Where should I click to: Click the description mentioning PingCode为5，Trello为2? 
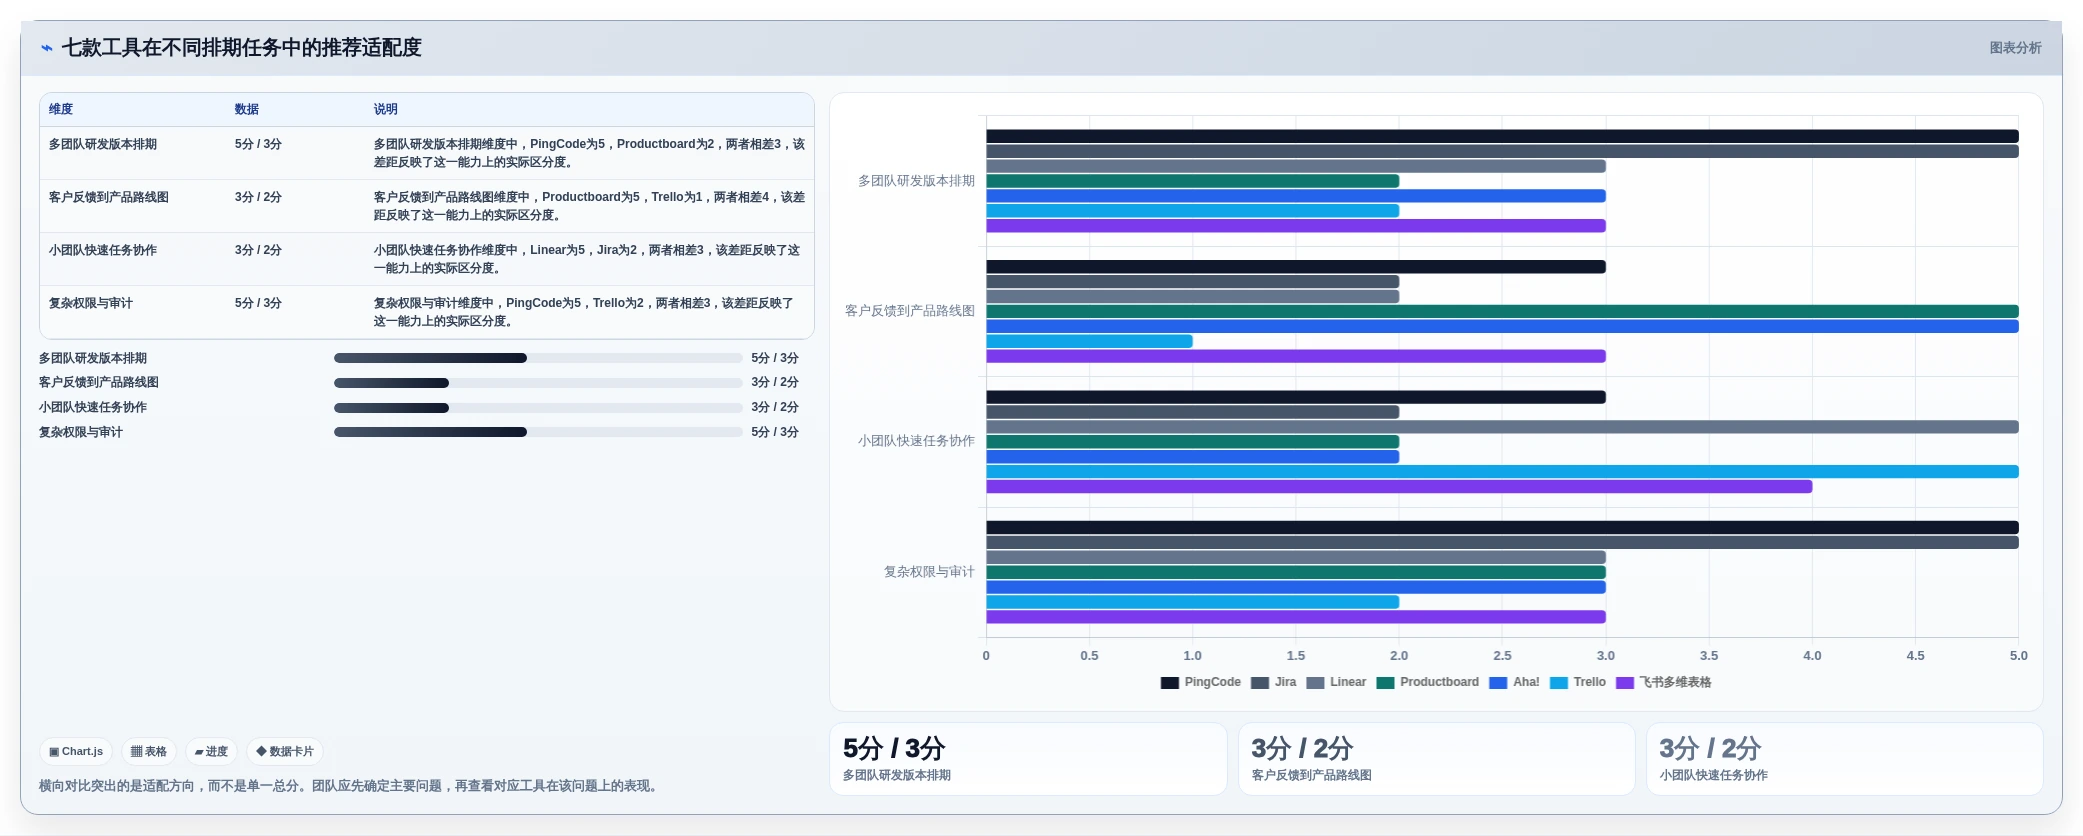(x=584, y=313)
